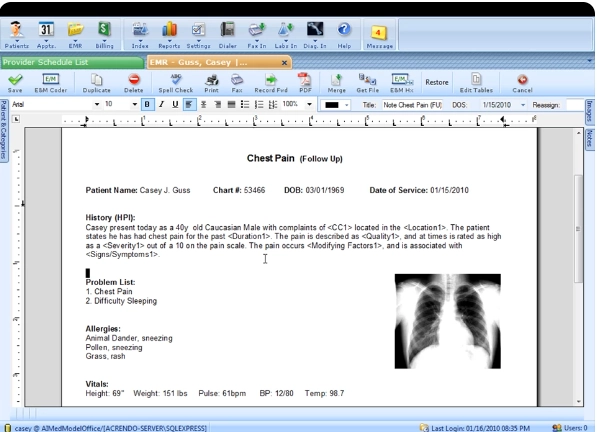Open the Reports chart icon
597x432 pixels.
[169, 34]
